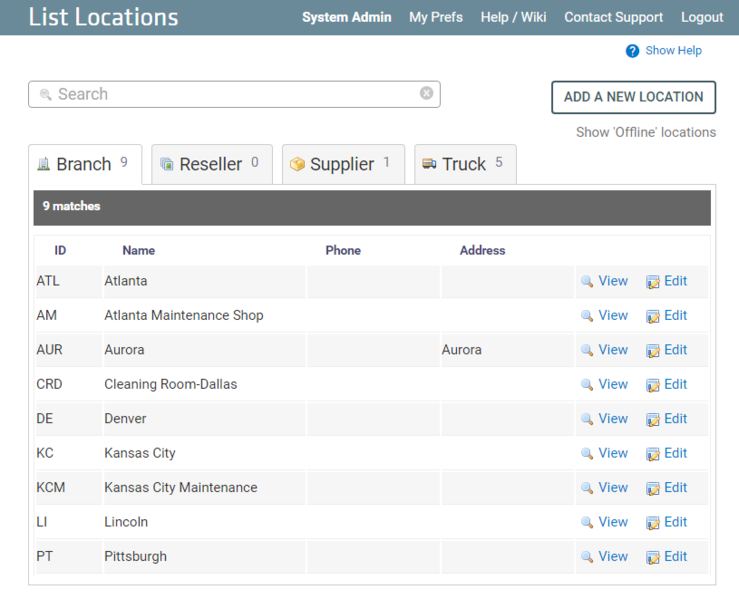Viewport: 739px width, 599px height.
Task: Click the edit icon in Lincoln row
Action: pos(653,523)
